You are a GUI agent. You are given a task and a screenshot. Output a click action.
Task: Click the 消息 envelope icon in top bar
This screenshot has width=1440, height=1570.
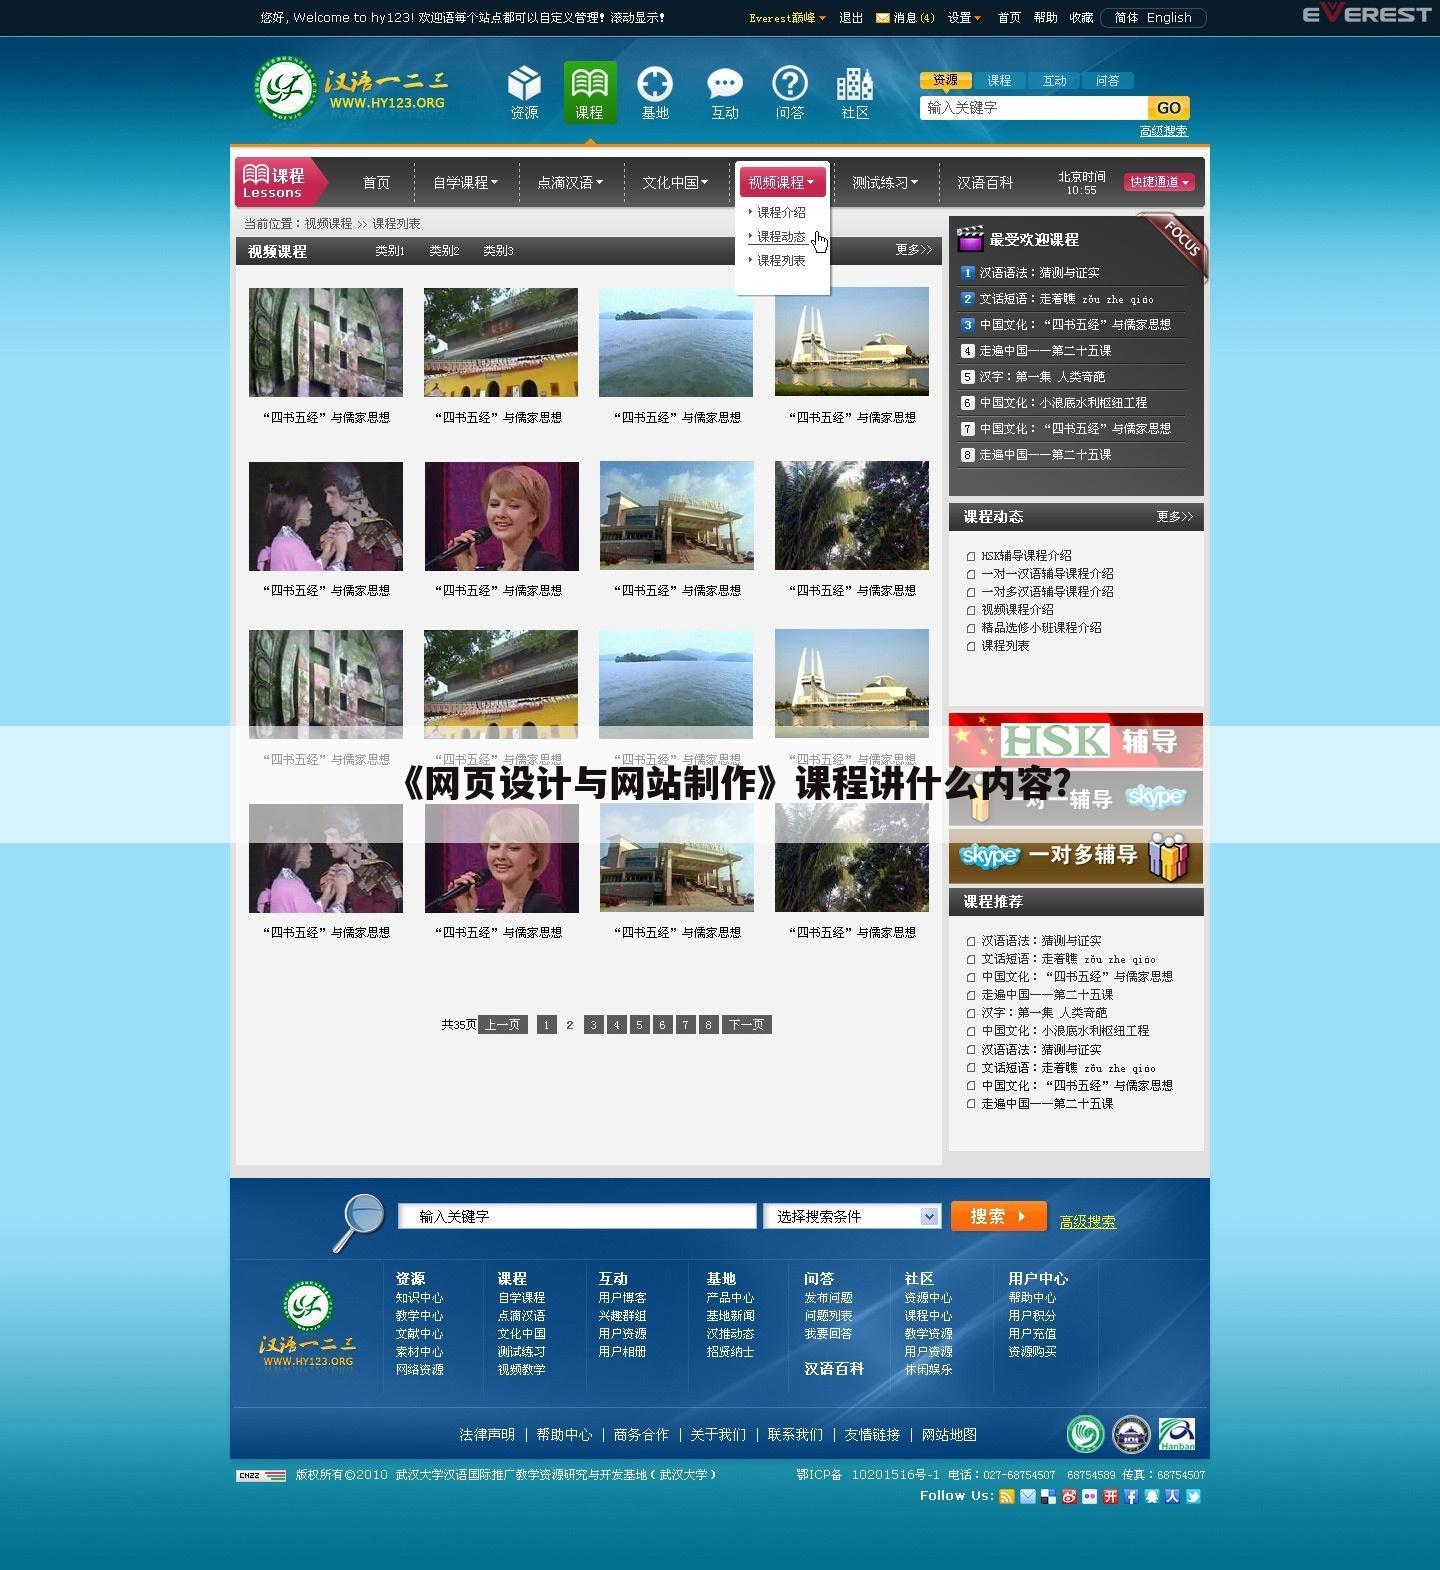tap(882, 18)
